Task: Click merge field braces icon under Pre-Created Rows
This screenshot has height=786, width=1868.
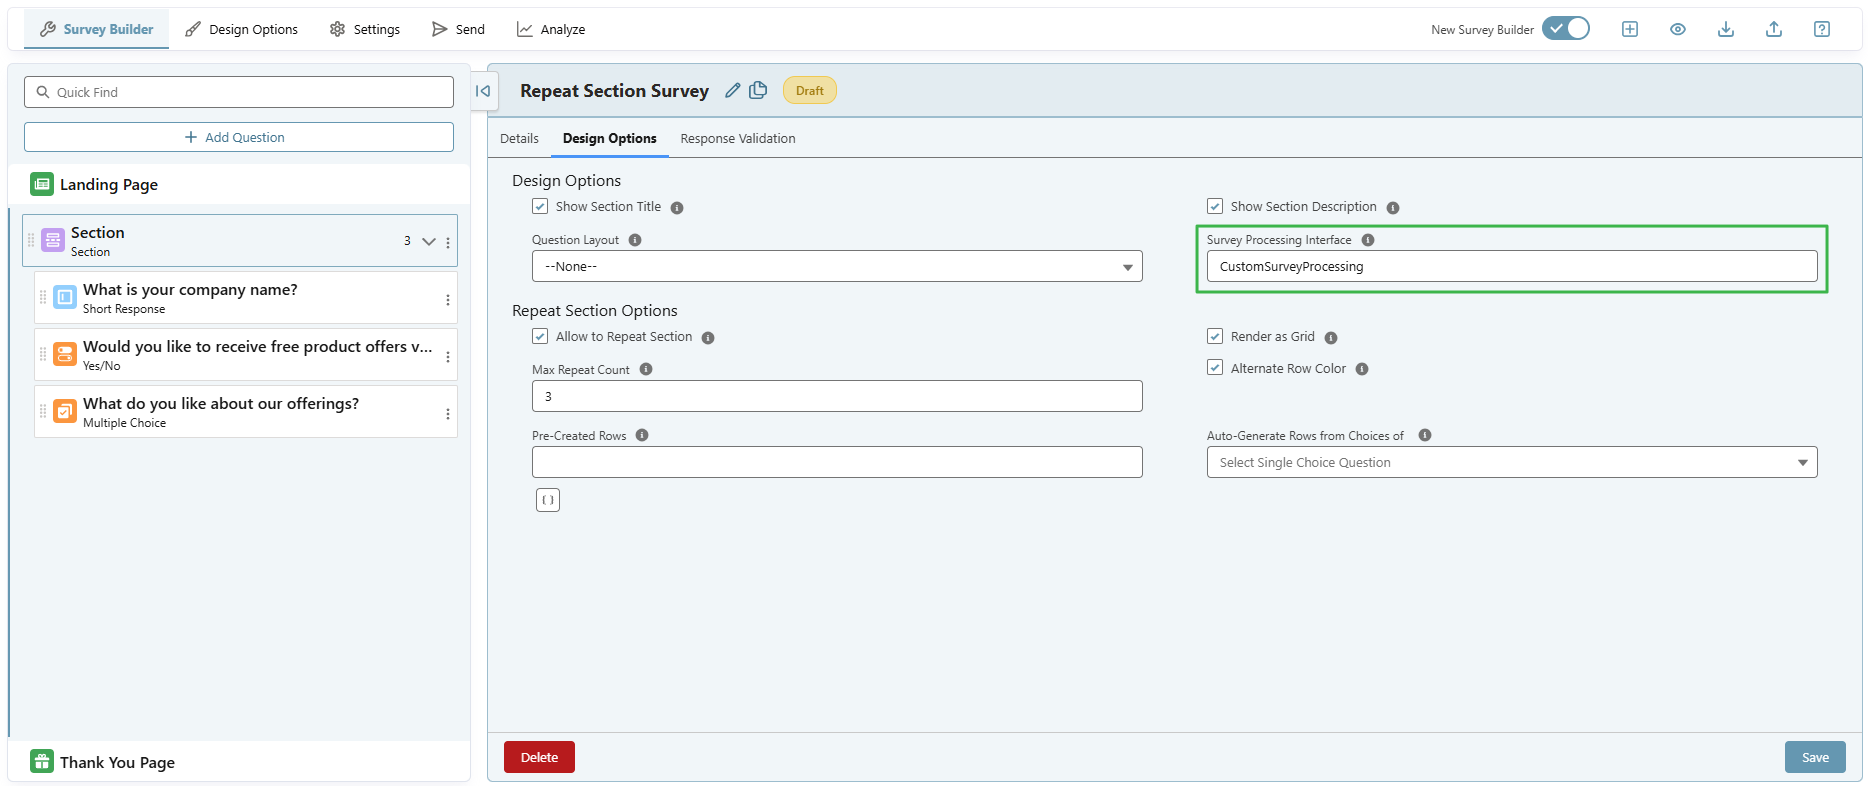Action: 548,500
